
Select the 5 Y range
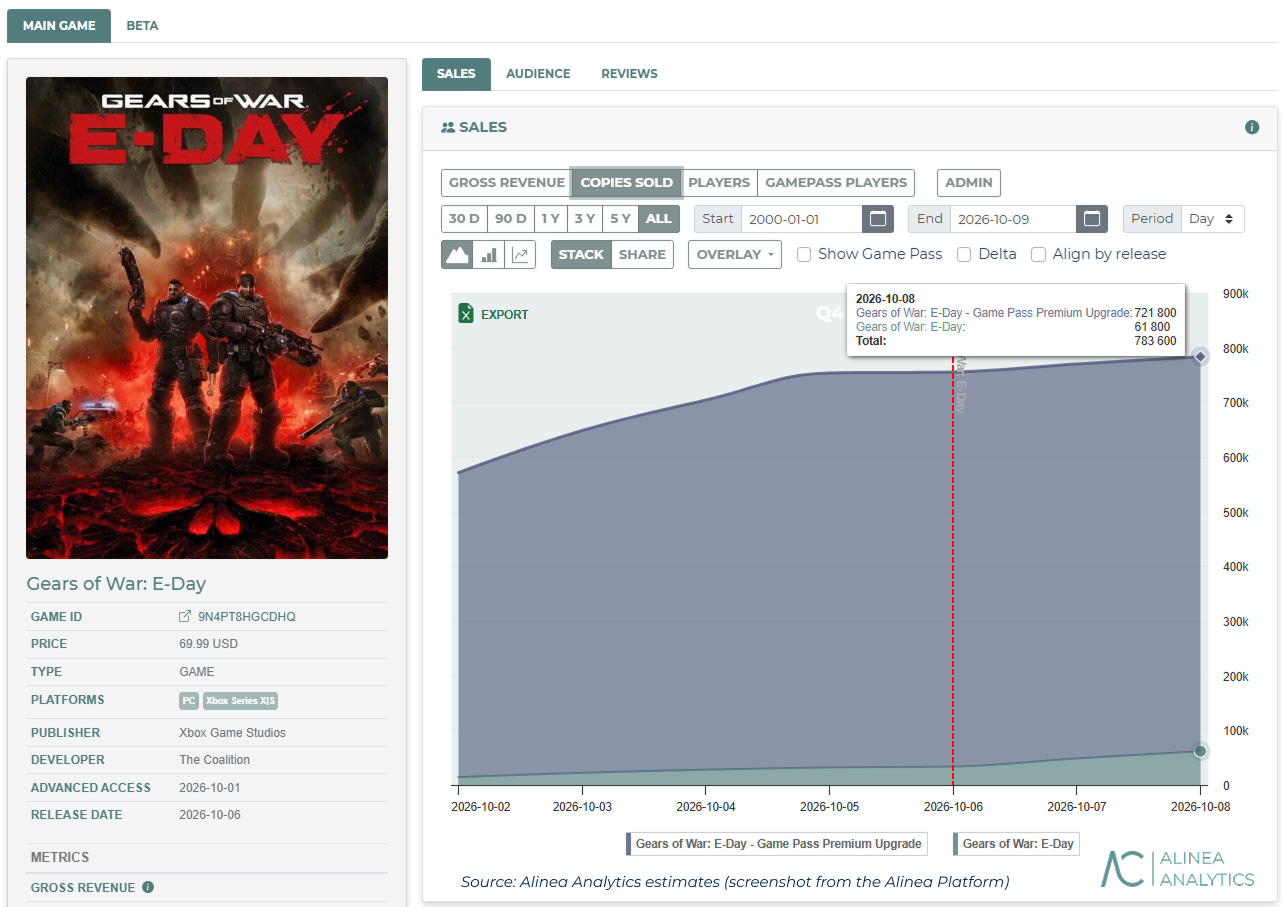[x=620, y=219]
